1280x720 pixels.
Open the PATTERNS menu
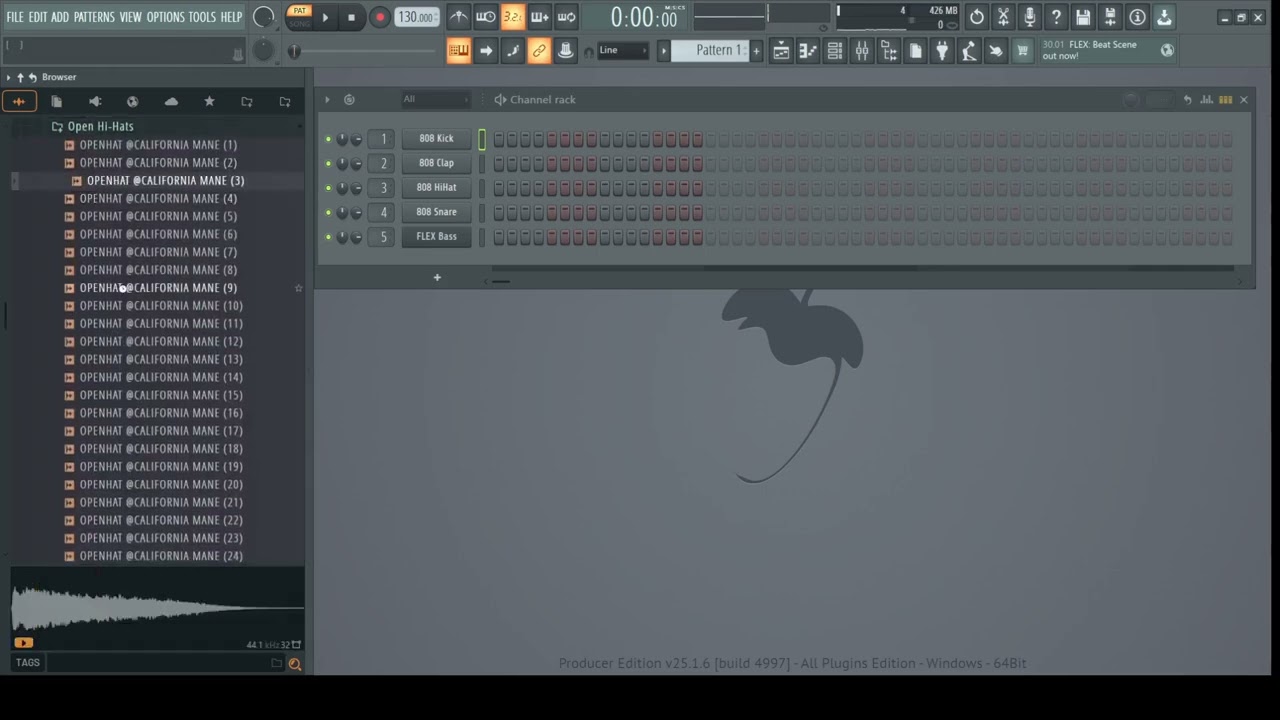(94, 17)
